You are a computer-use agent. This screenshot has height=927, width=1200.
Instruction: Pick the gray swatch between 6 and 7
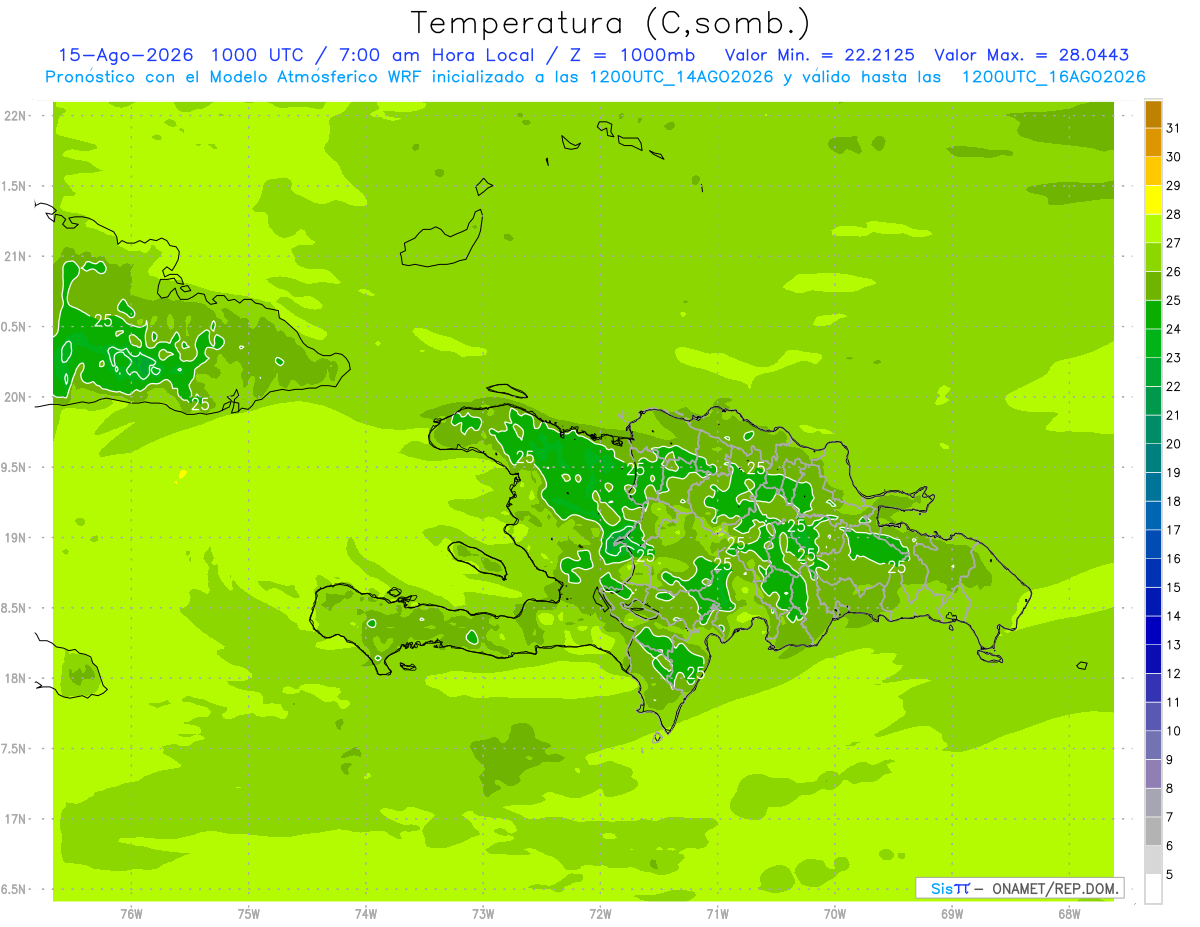point(1153,831)
